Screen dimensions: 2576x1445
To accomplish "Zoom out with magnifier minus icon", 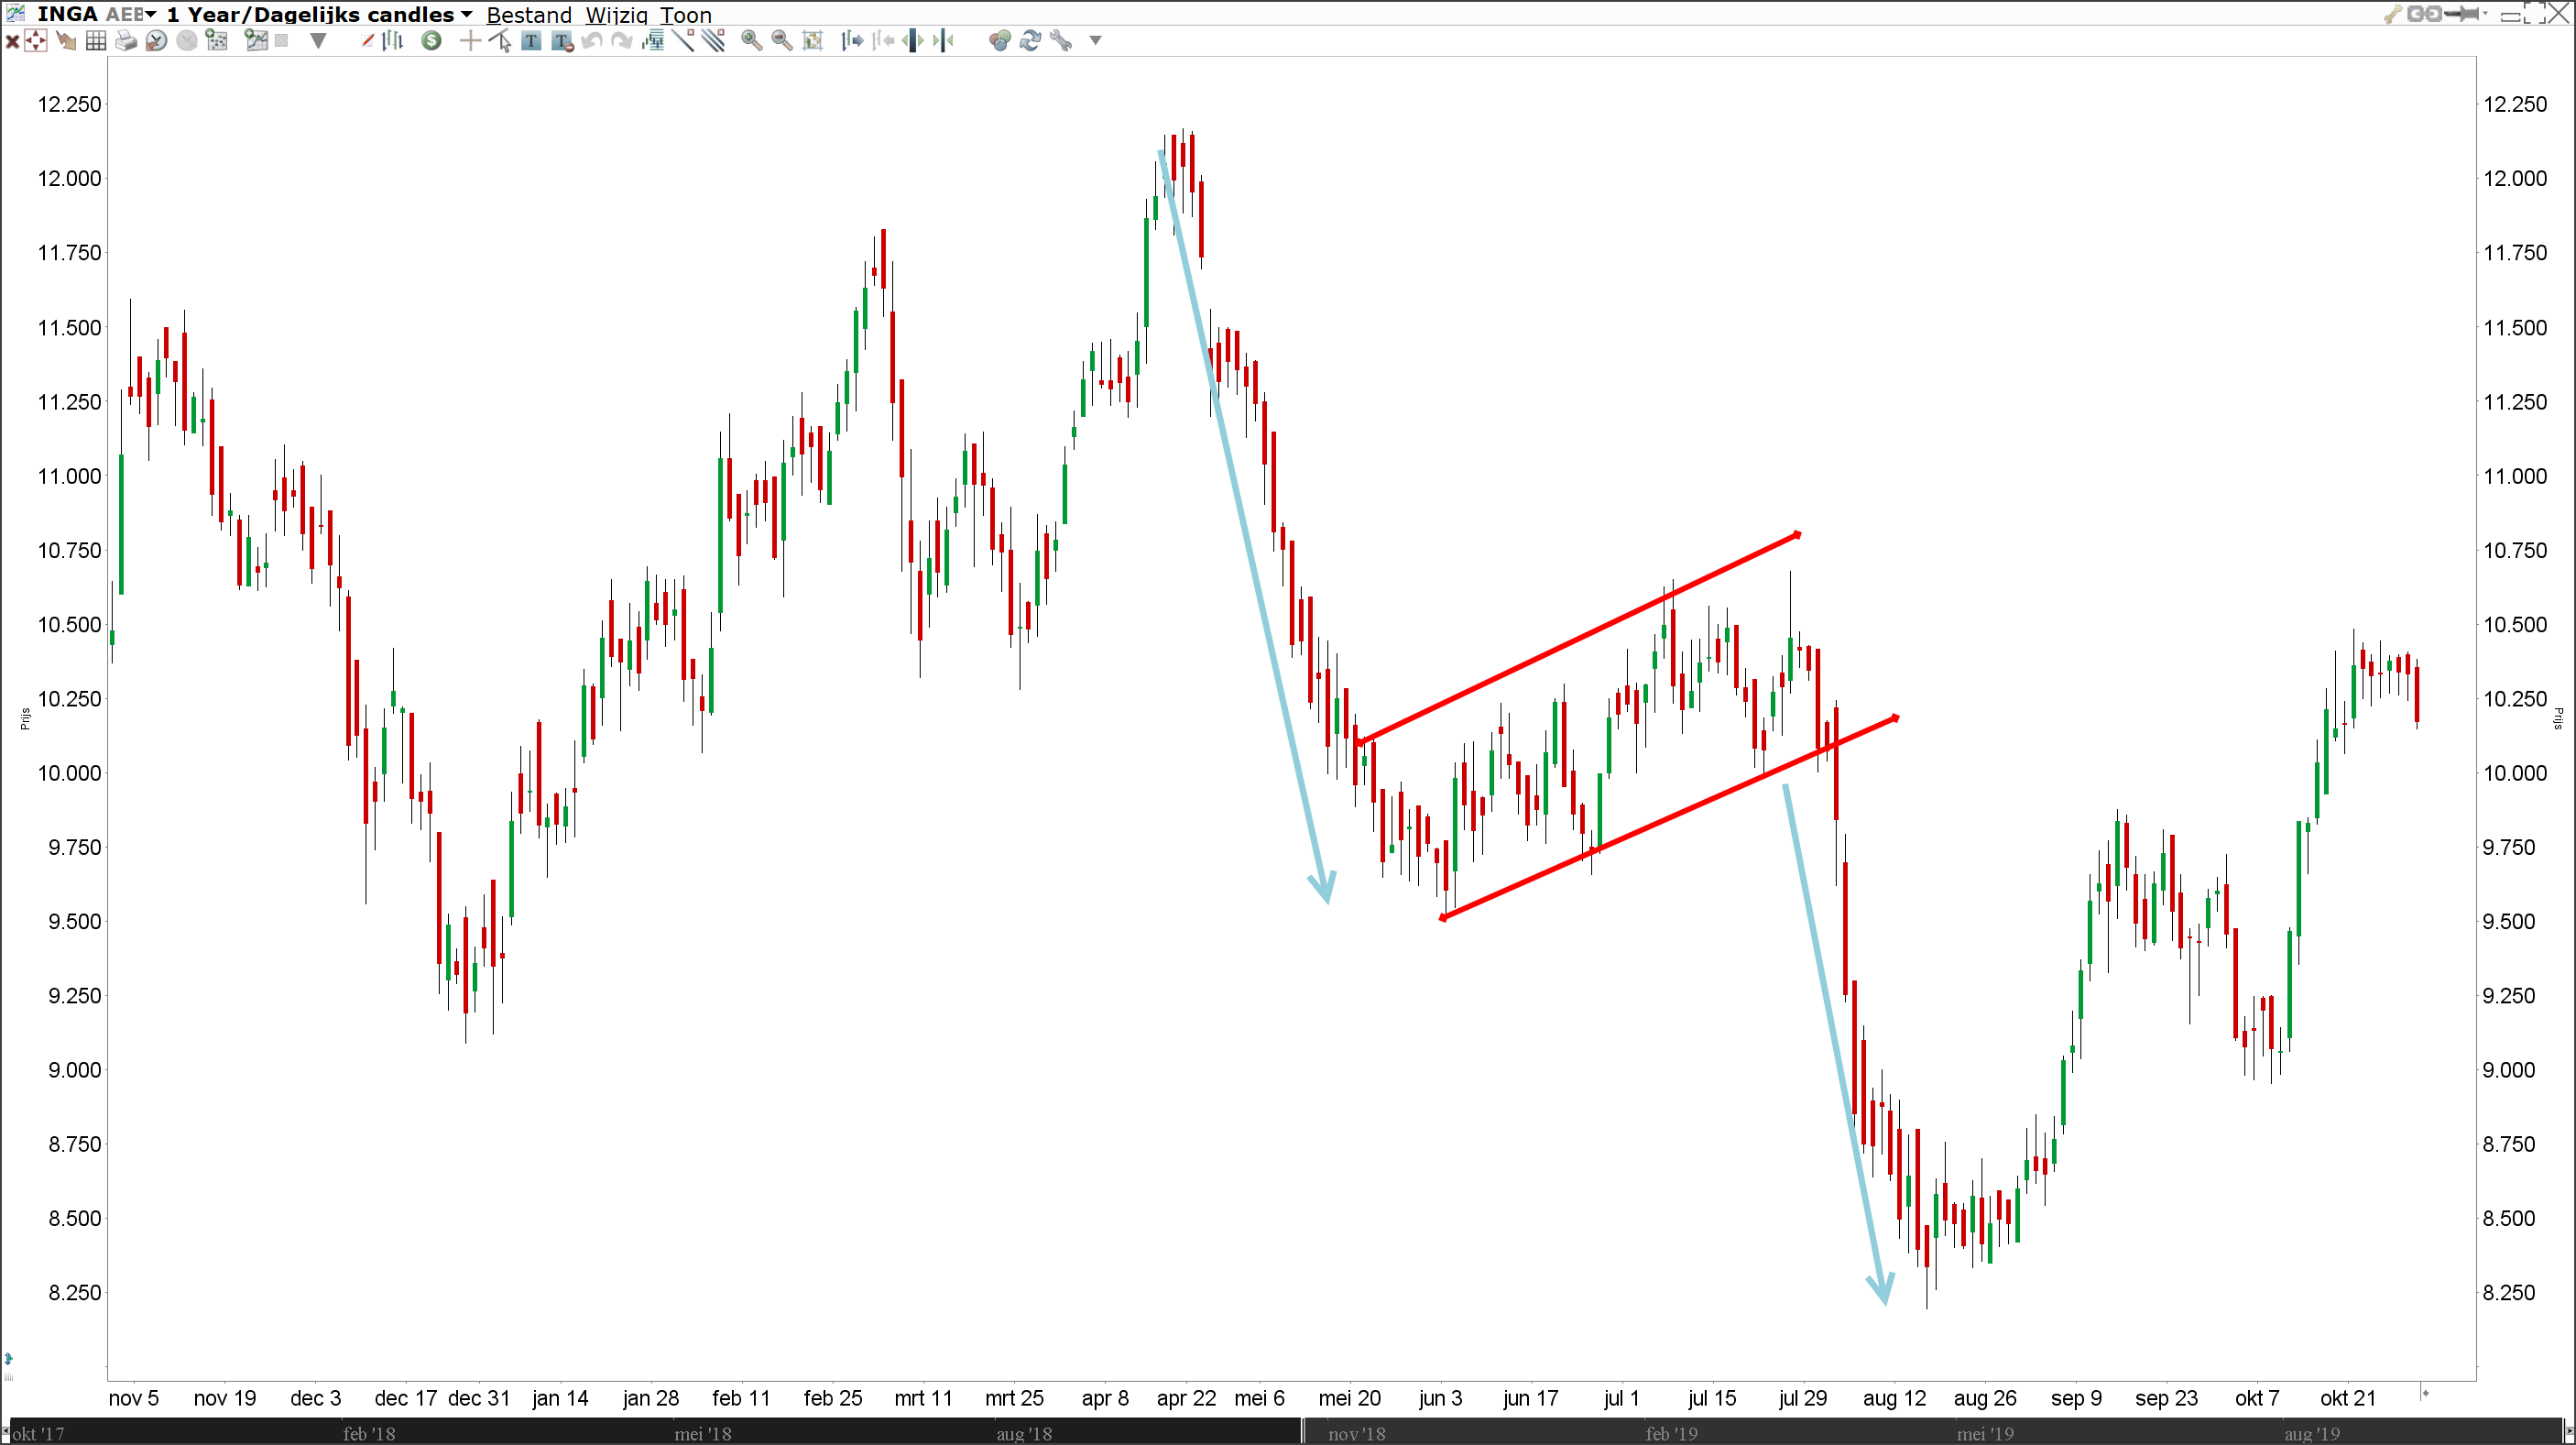I will pos(782,41).
